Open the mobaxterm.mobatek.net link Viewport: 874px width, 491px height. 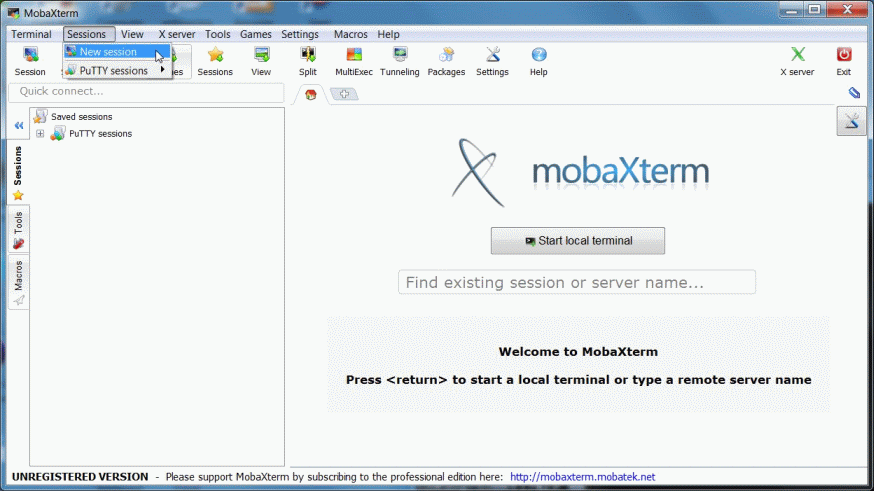582,477
